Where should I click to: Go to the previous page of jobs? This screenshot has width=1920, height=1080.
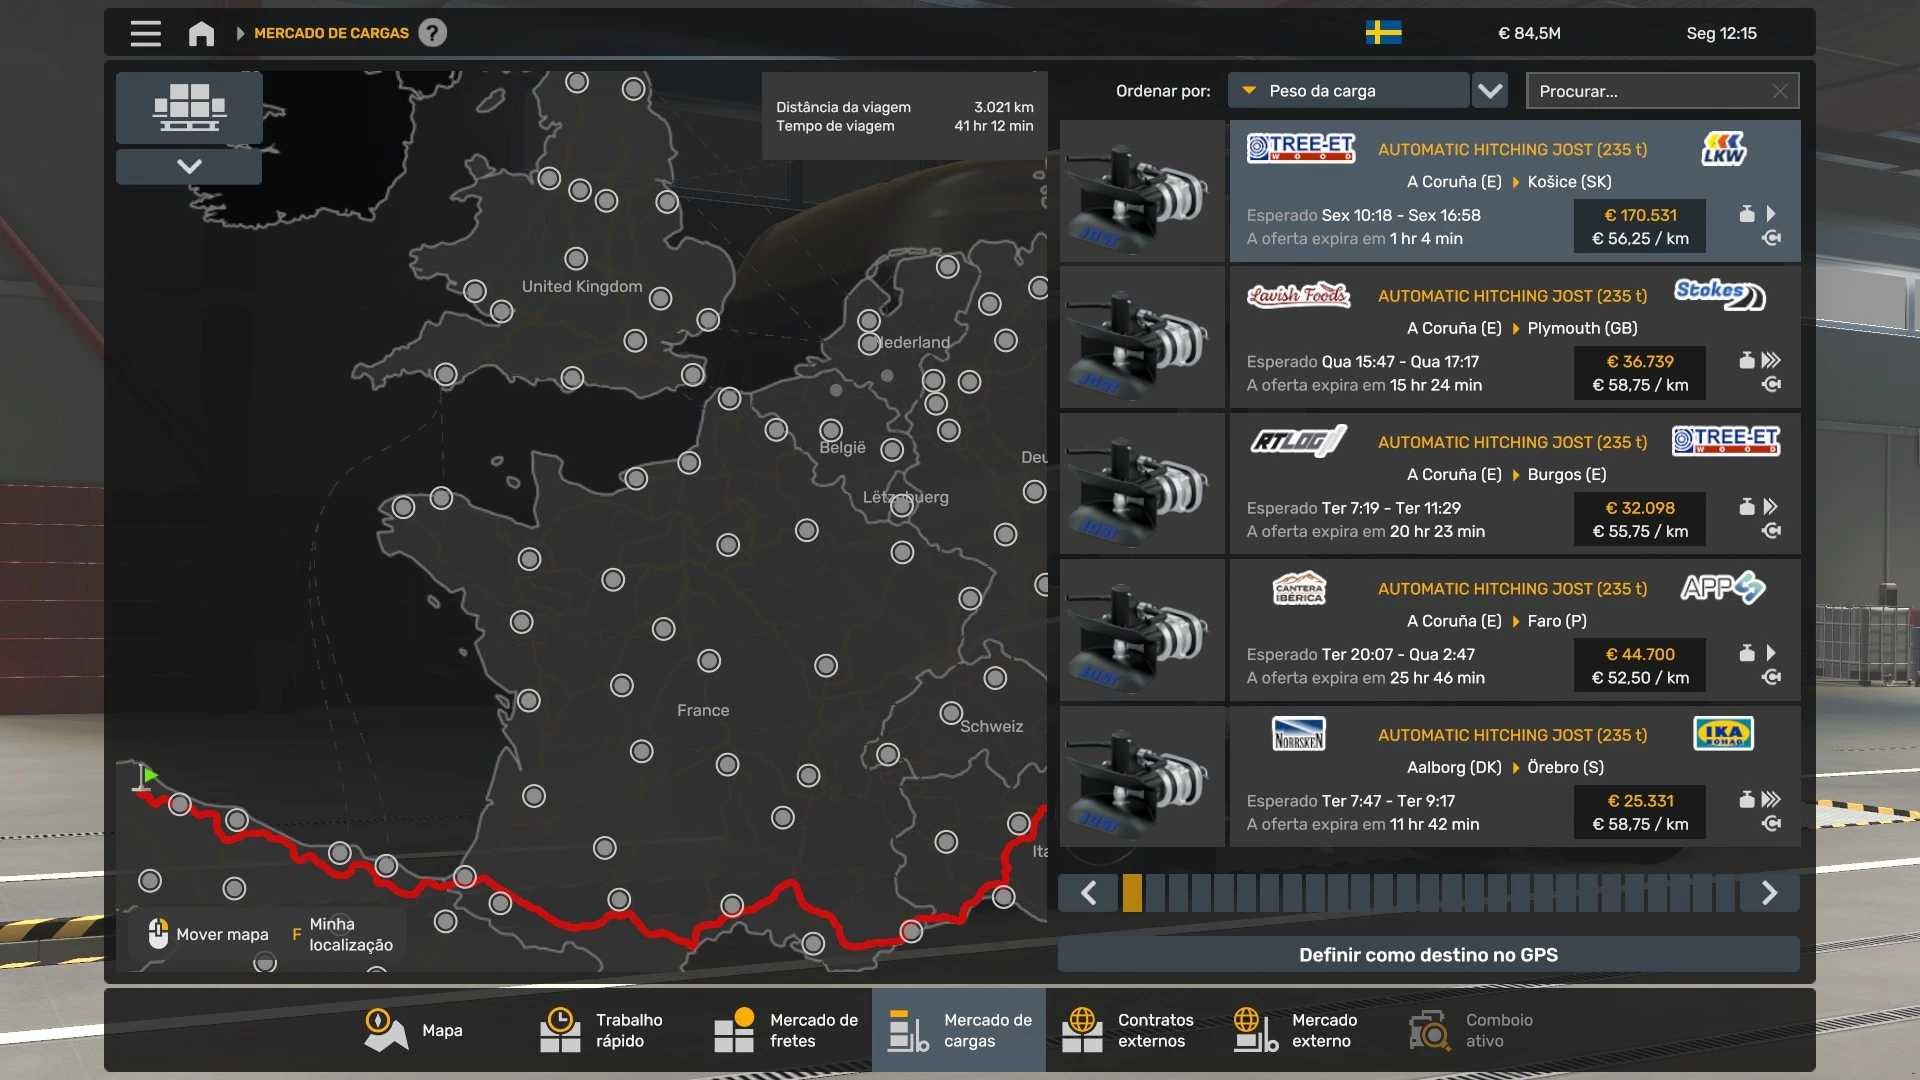pyautogui.click(x=1088, y=893)
